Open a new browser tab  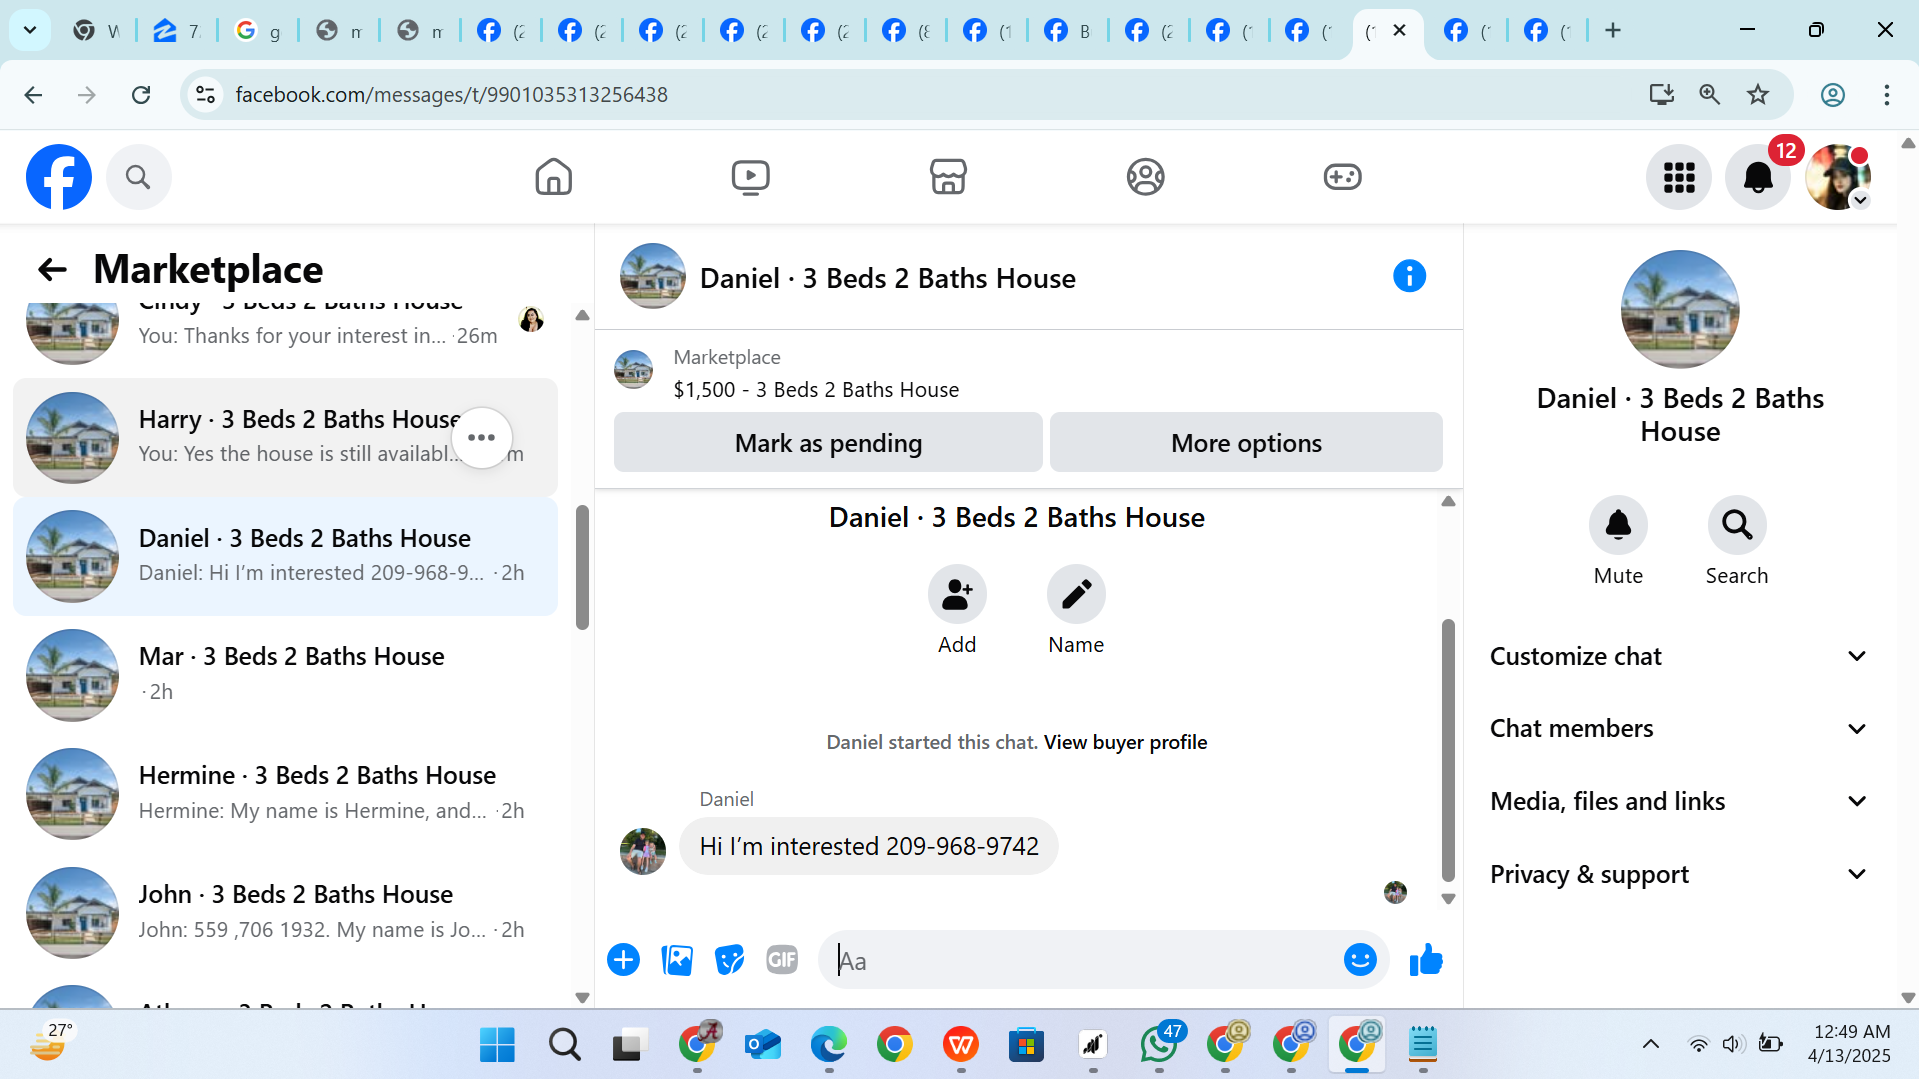point(1612,30)
